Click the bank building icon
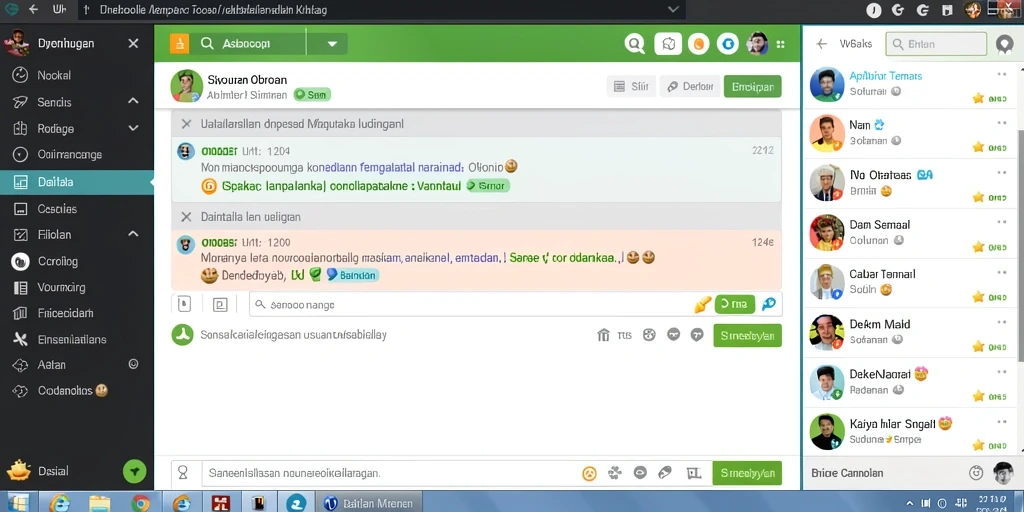The height and width of the screenshot is (512, 1024). point(603,336)
